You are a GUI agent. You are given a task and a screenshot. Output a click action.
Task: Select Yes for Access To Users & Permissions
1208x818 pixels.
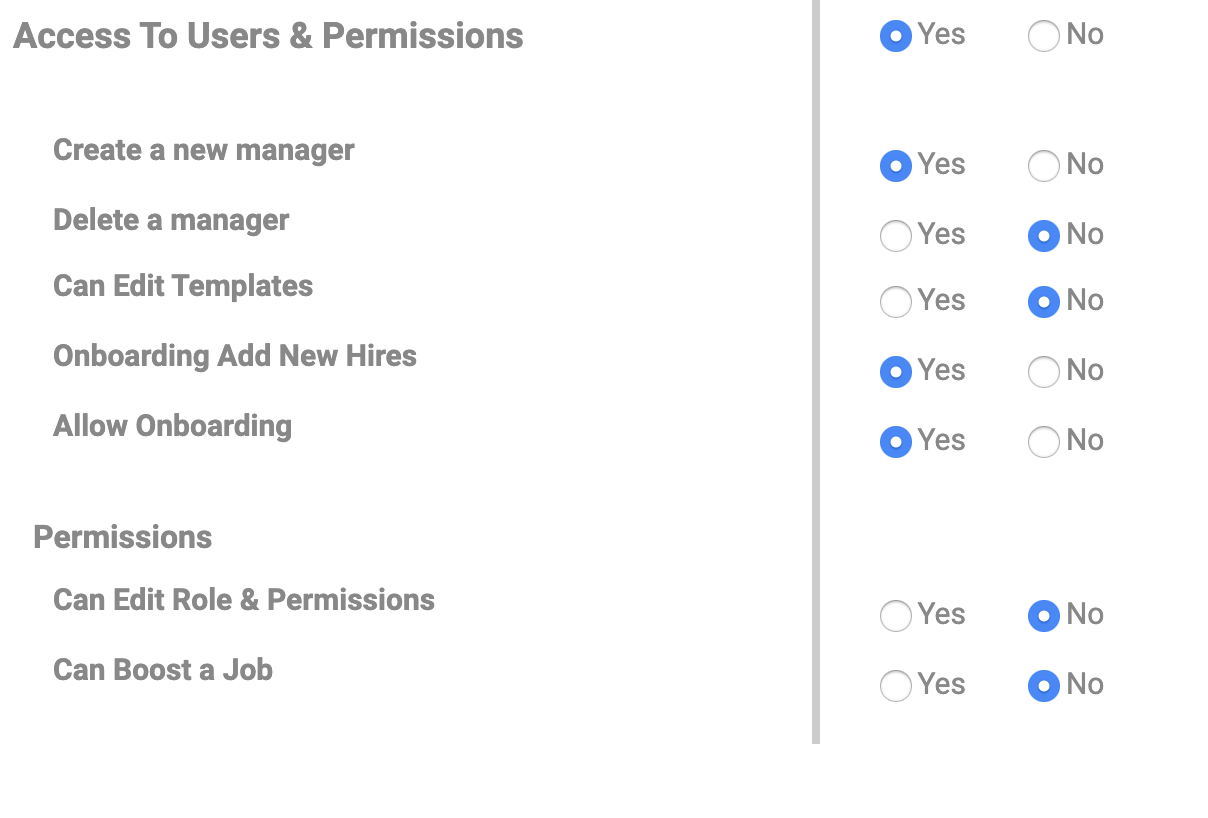(x=896, y=37)
